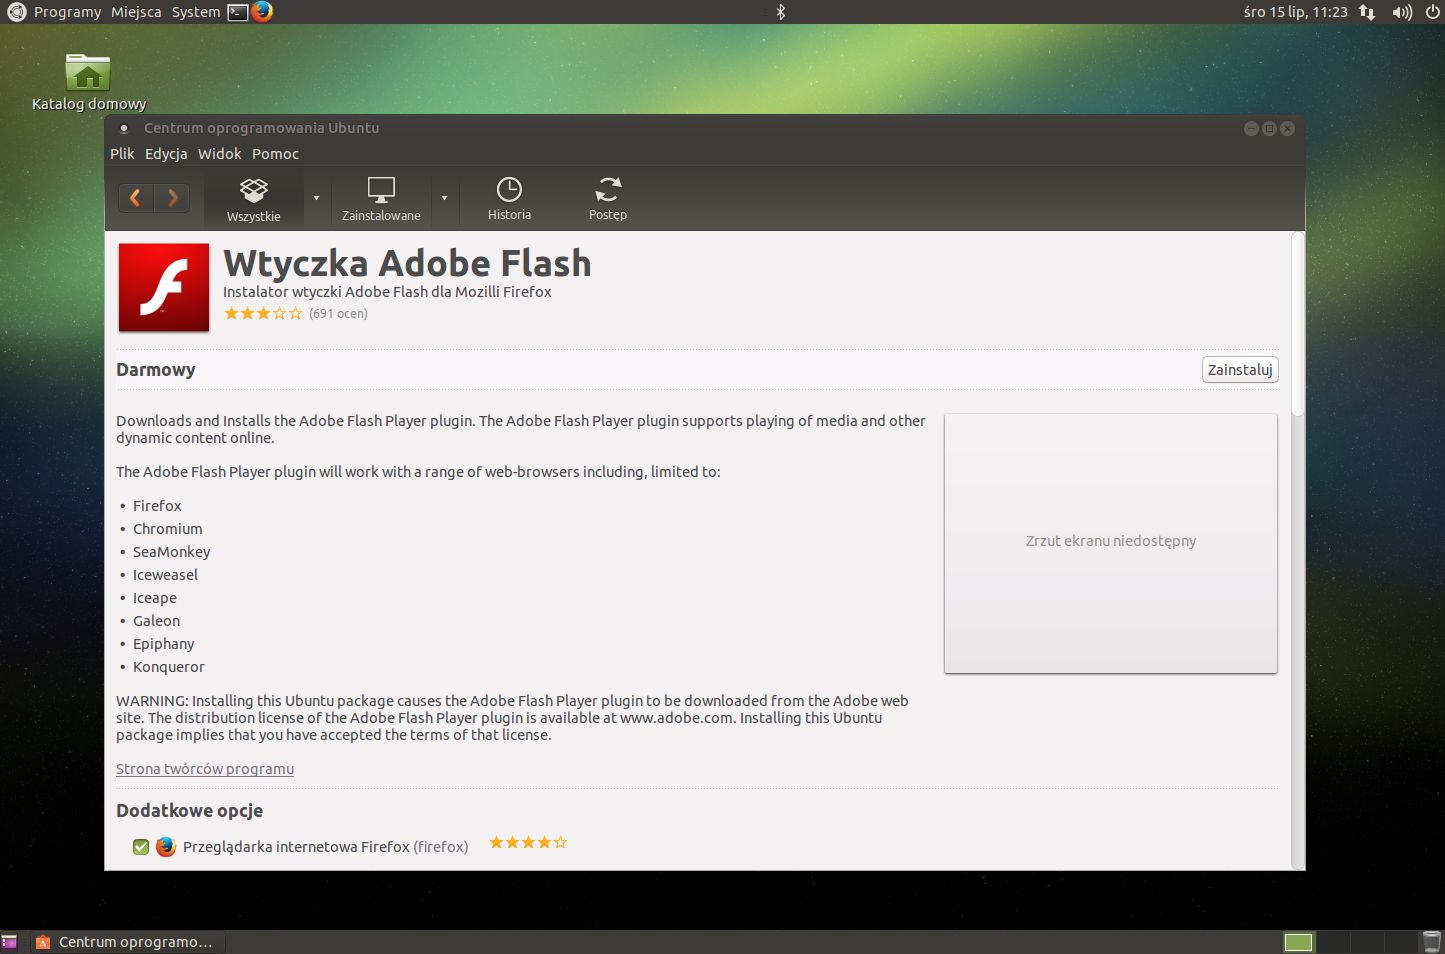
Task: Open the System menu in top panel
Action: [x=196, y=12]
